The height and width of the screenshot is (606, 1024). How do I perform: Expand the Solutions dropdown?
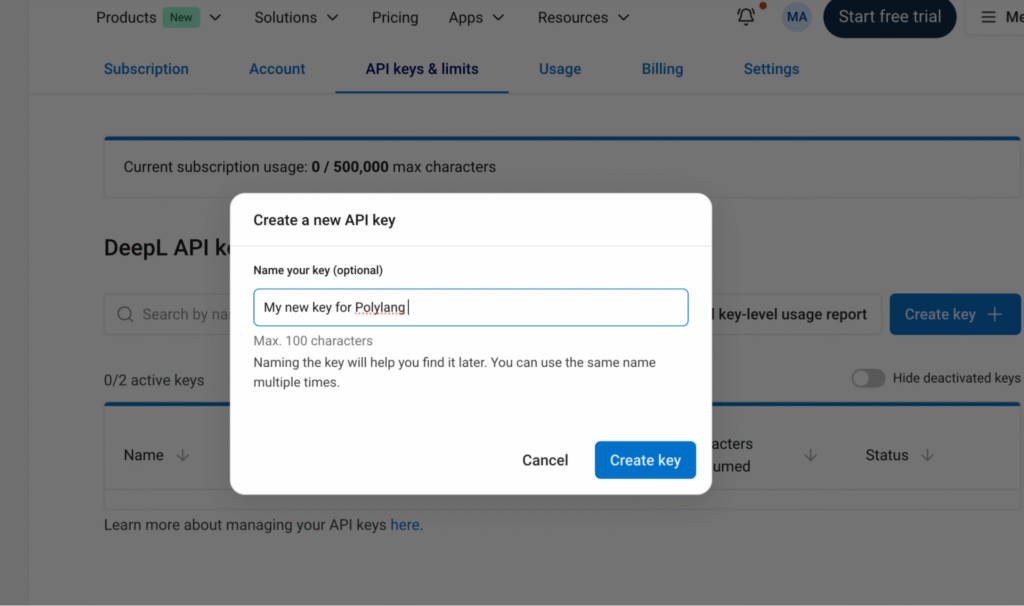click(296, 17)
